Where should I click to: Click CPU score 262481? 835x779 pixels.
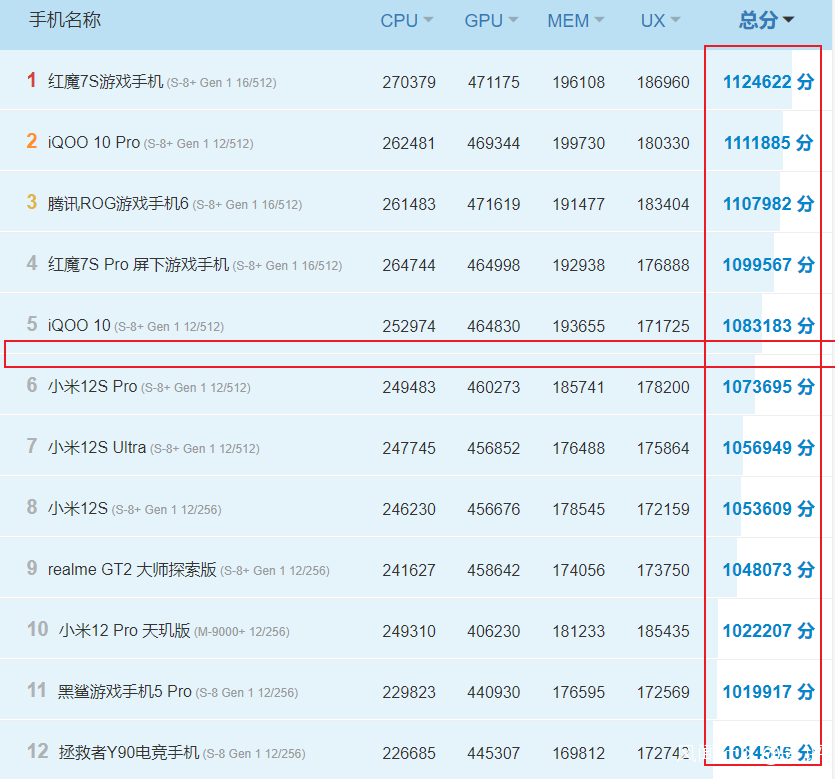tap(408, 143)
